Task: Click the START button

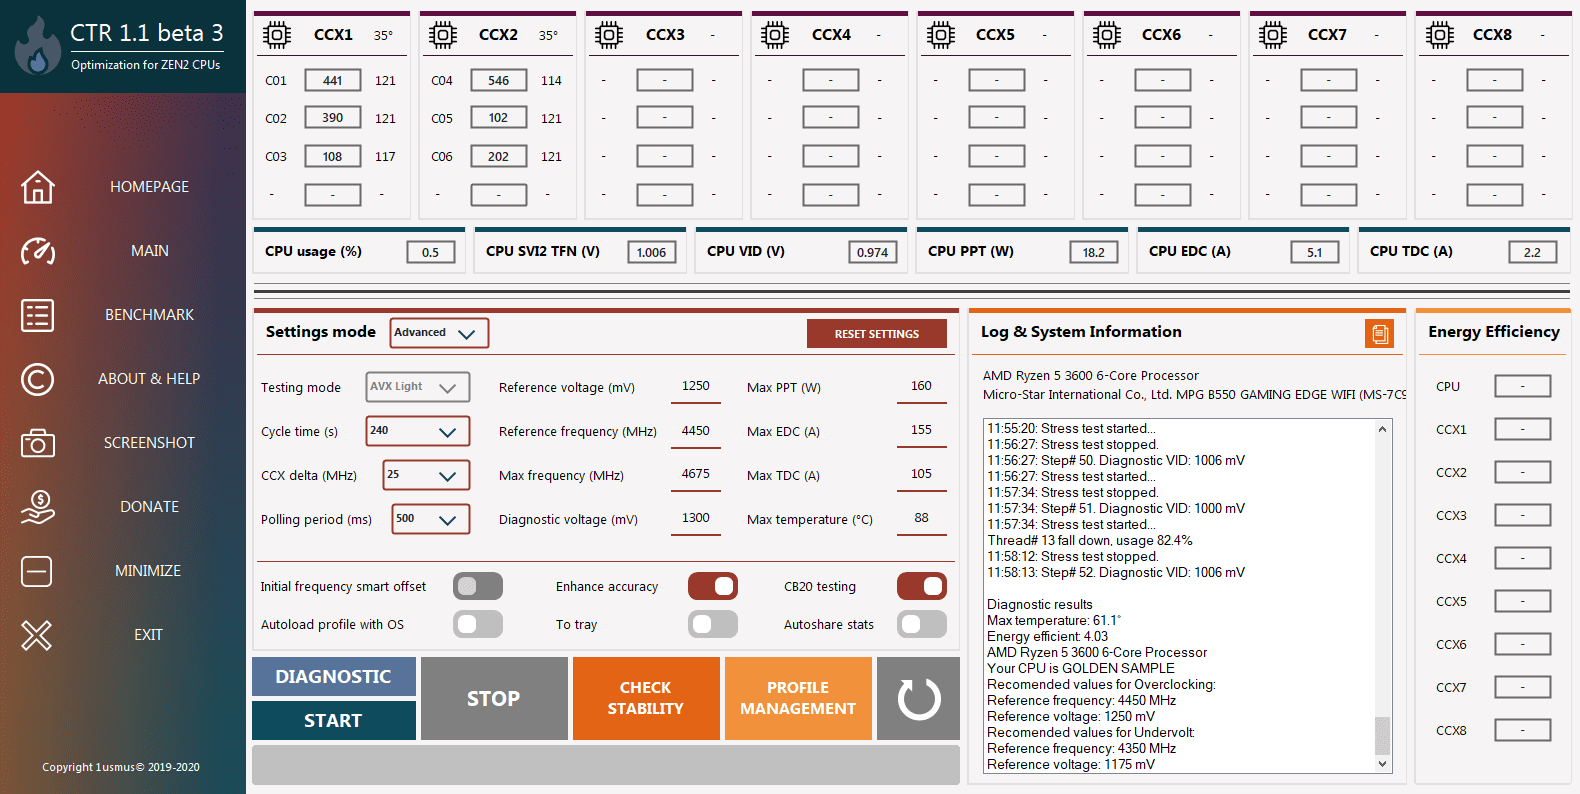Action: 334,721
